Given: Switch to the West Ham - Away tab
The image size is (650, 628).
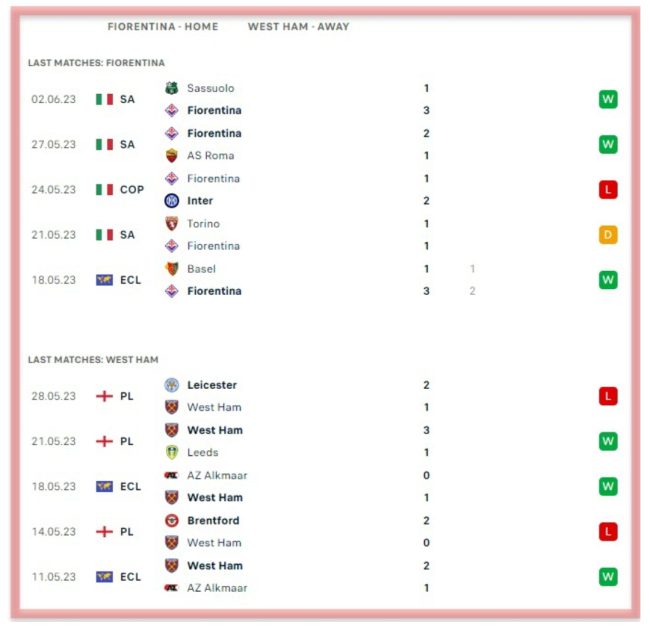Looking at the screenshot, I should coord(298,26).
